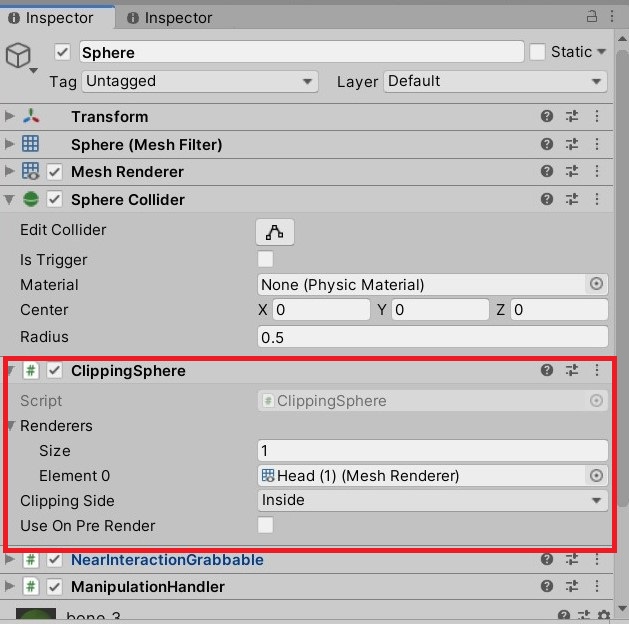Screen dimensions: 629x624
Task: Toggle the Sphere object active checkbox
Action: [x=63, y=52]
